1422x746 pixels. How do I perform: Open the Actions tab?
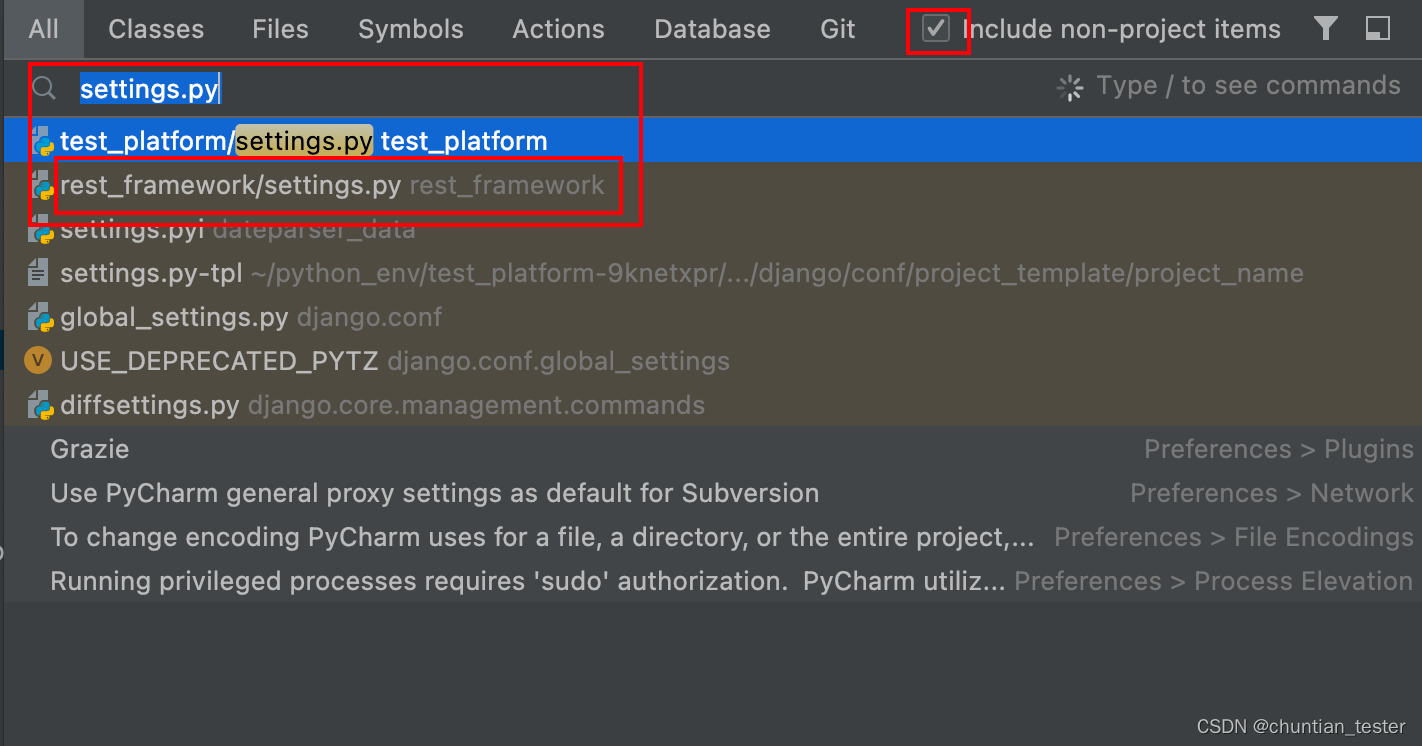click(558, 29)
